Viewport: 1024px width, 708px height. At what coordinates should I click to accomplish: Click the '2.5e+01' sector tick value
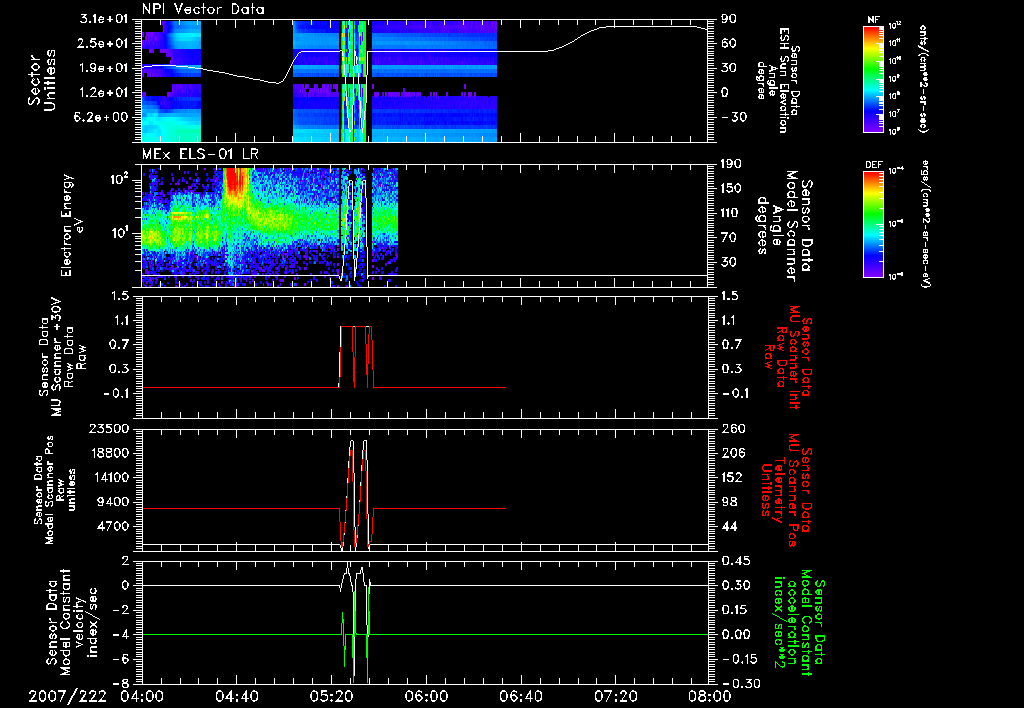tap(104, 43)
